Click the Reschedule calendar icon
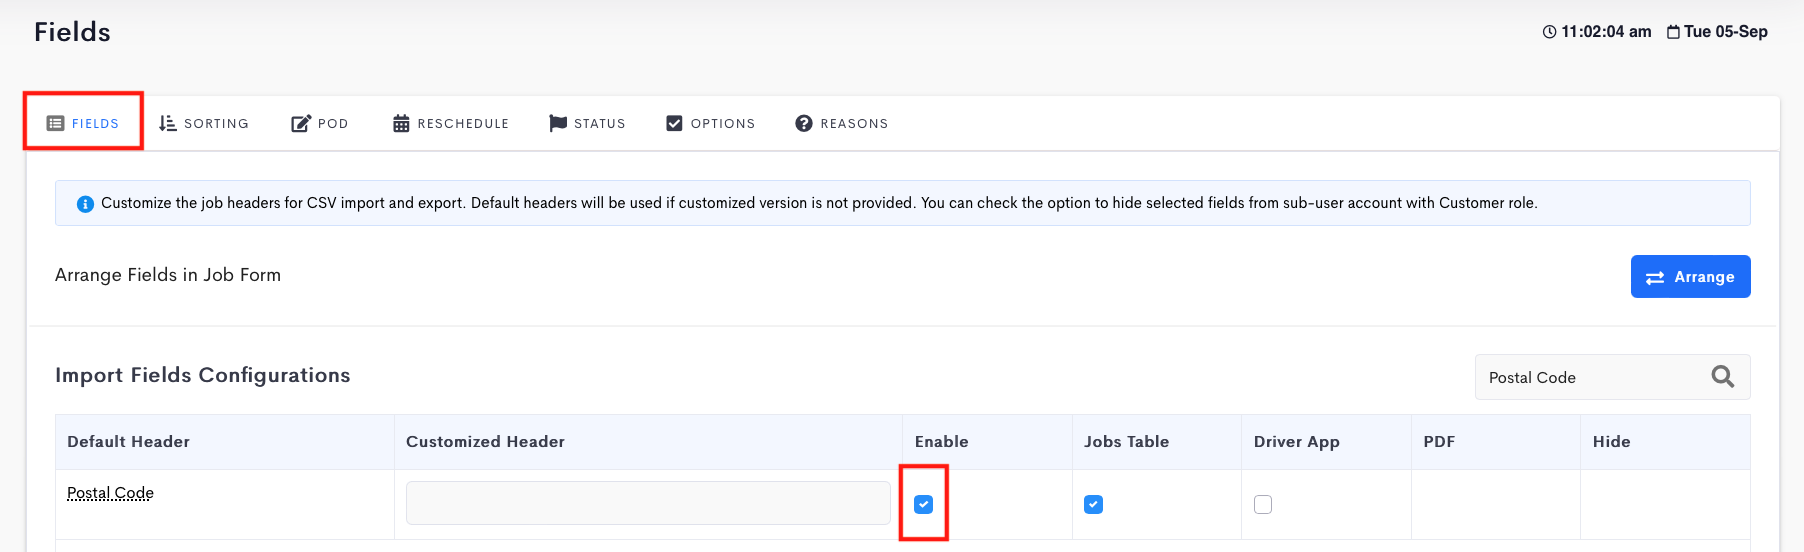This screenshot has height=552, width=1804. [x=401, y=123]
